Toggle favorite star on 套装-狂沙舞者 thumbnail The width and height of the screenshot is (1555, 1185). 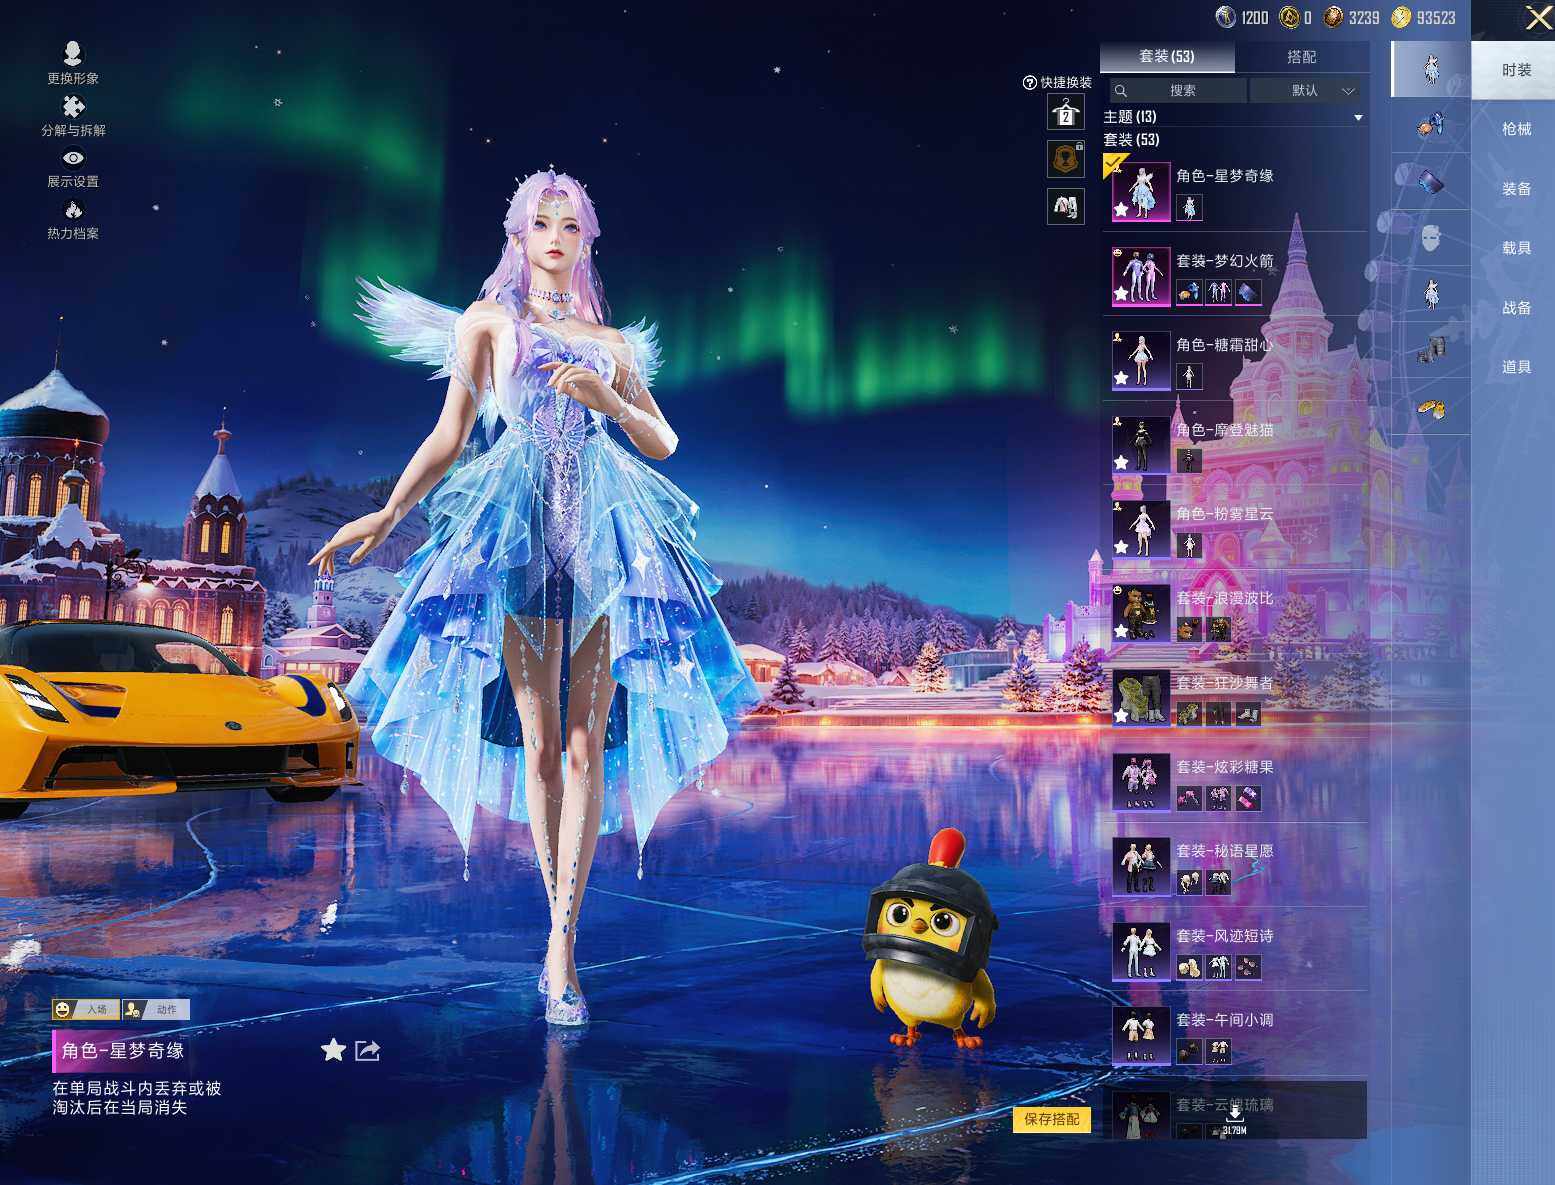tap(1122, 716)
